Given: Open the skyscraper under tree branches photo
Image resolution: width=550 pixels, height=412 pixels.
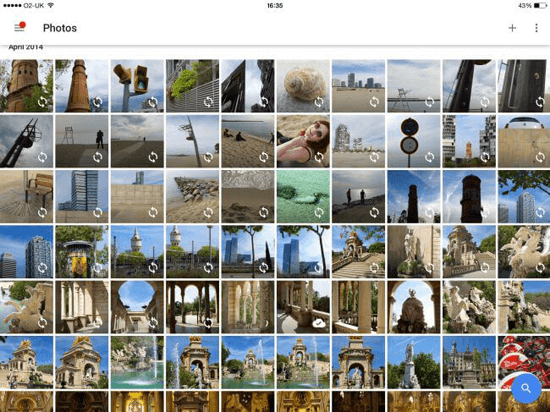Looking at the screenshot, I should [x=524, y=196].
